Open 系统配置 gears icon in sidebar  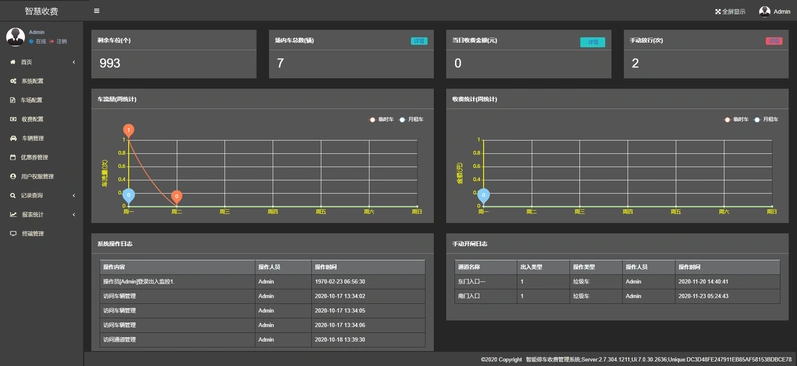coord(13,81)
